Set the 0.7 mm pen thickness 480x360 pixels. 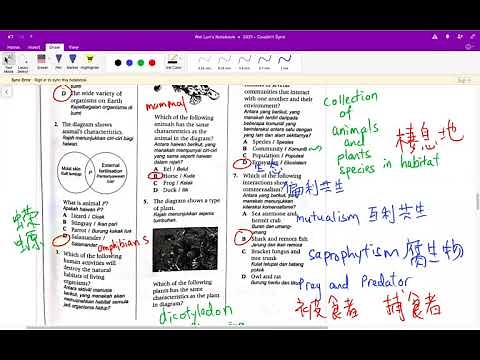(264, 62)
